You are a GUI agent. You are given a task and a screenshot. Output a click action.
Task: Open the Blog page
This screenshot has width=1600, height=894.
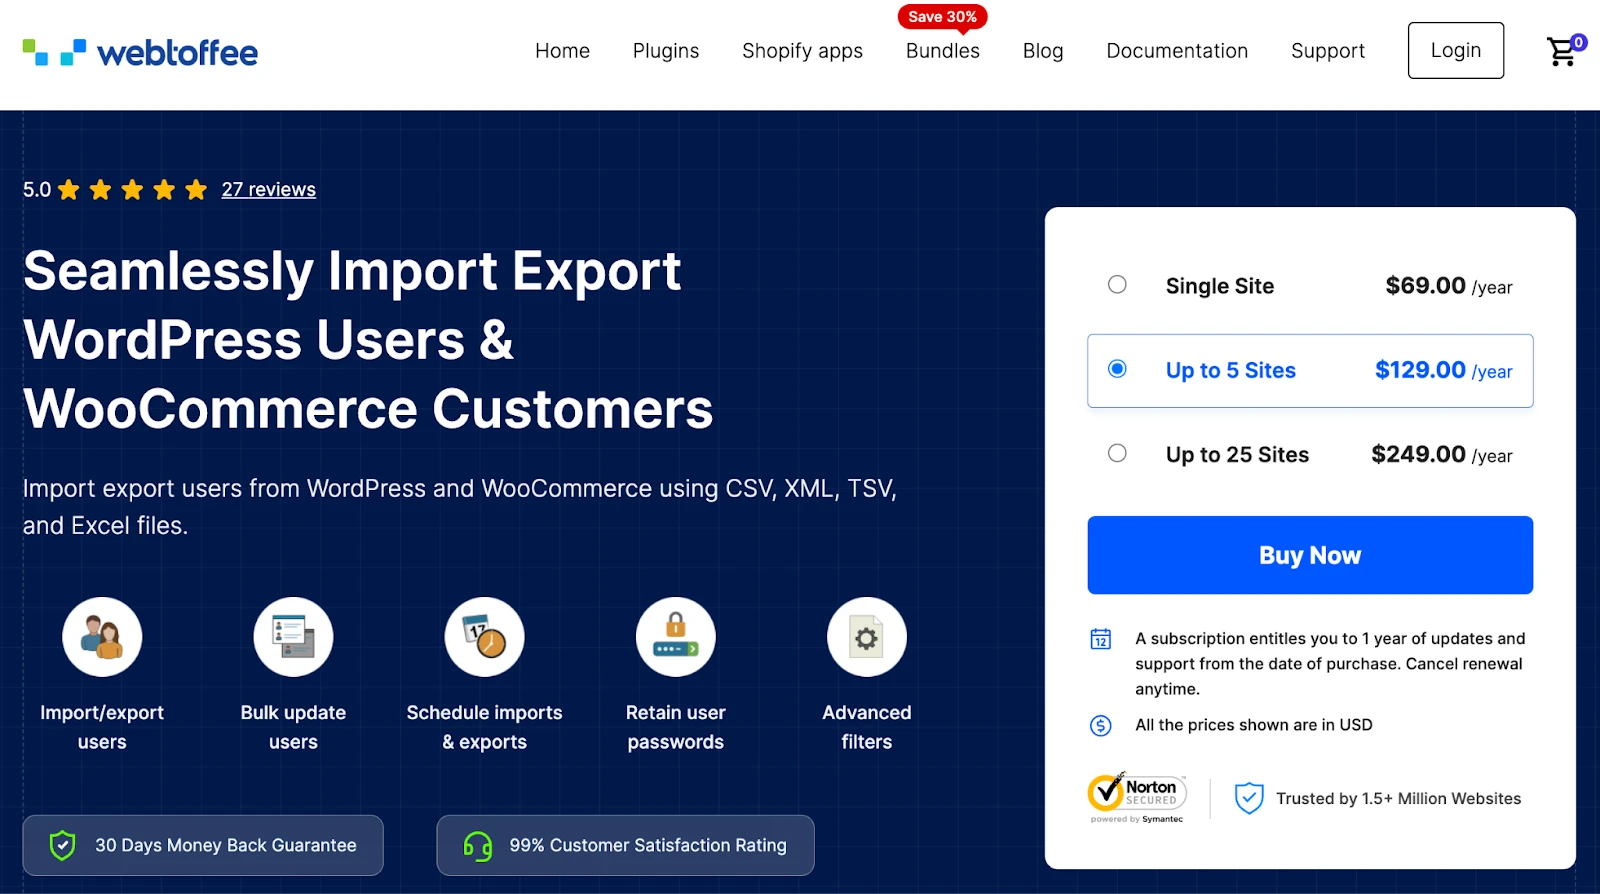point(1043,51)
